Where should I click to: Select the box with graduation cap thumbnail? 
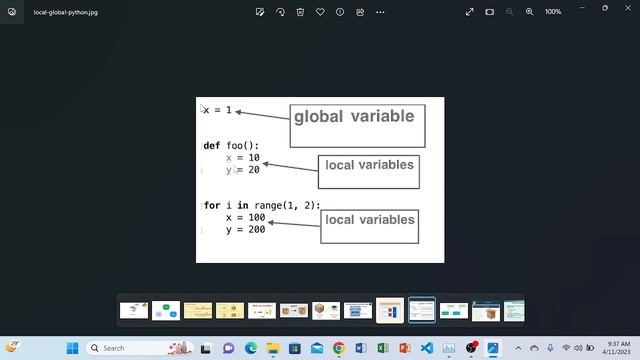click(326, 311)
